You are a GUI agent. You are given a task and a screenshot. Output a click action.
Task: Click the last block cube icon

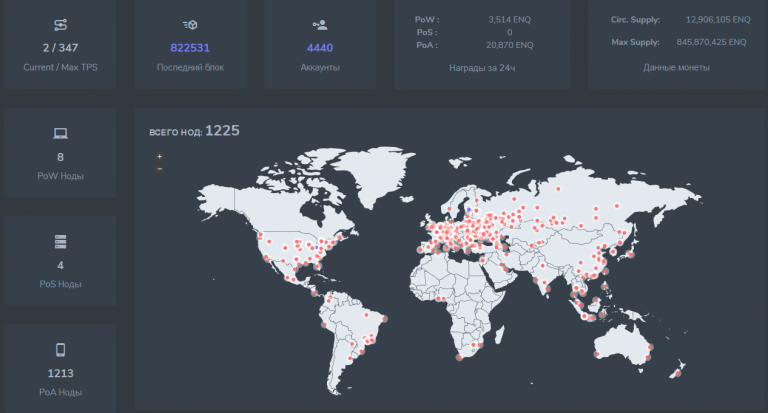pos(190,24)
